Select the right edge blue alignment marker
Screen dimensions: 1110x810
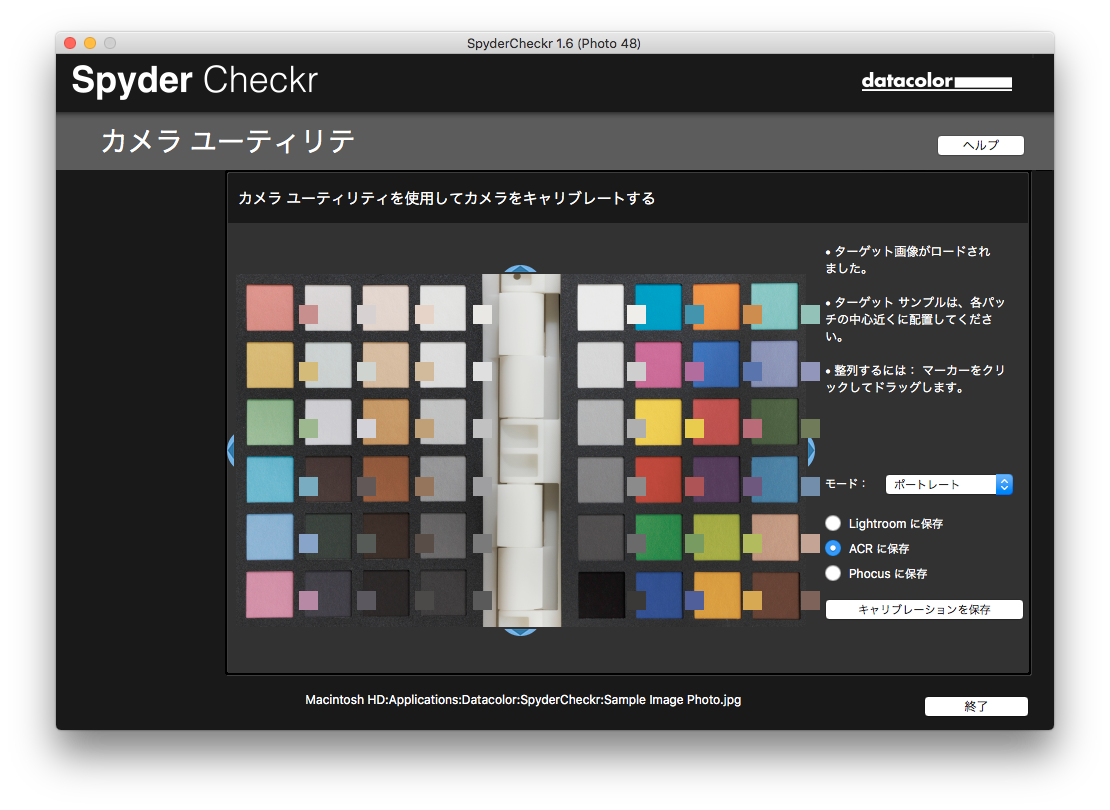tap(810, 452)
